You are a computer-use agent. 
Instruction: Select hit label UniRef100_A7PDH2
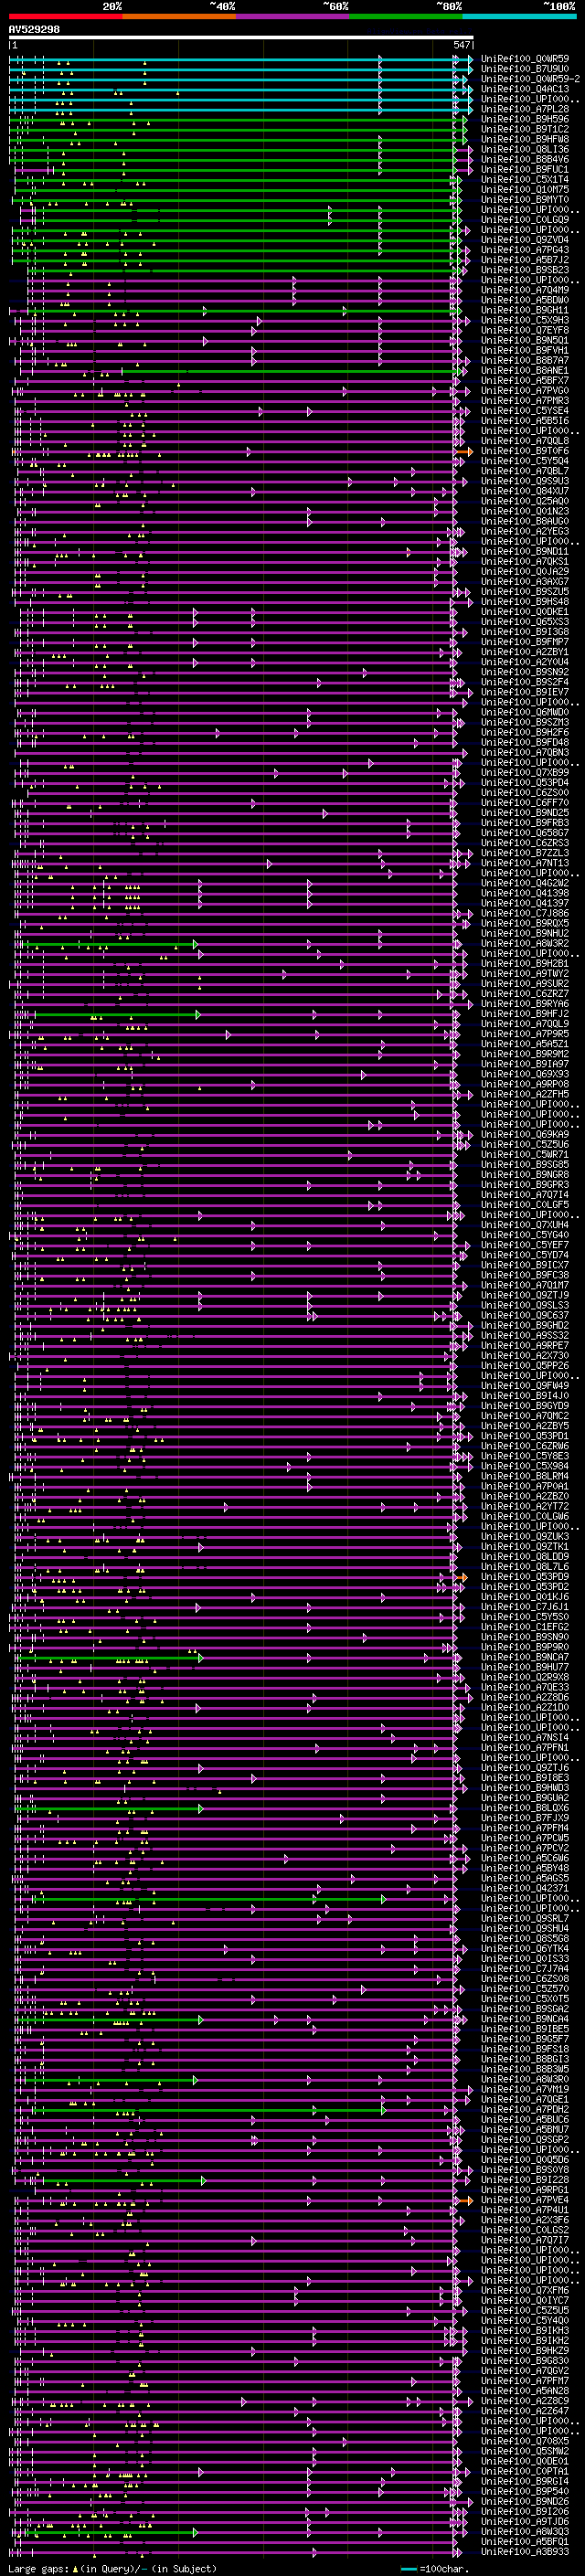click(x=525, y=2109)
